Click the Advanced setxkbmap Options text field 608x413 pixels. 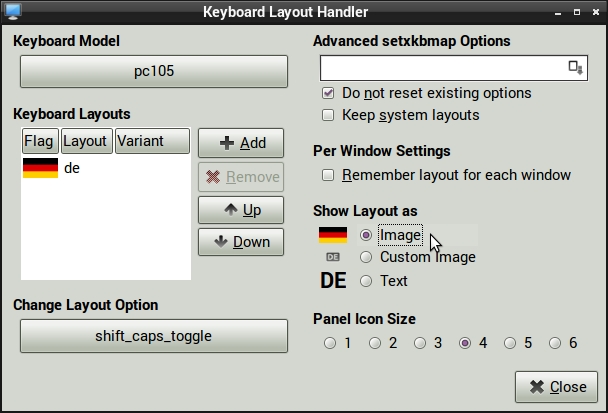point(442,67)
